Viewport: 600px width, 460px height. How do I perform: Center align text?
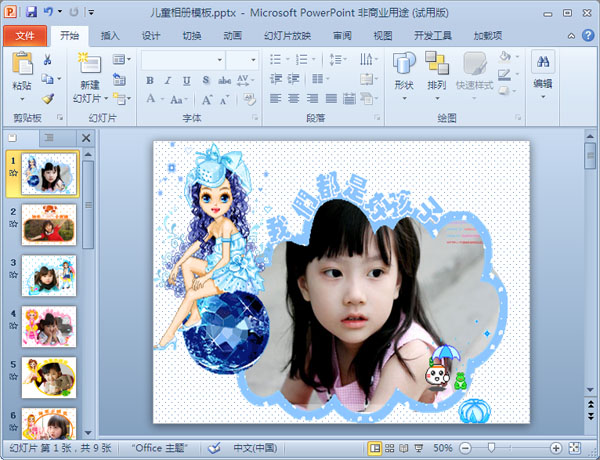coord(294,99)
